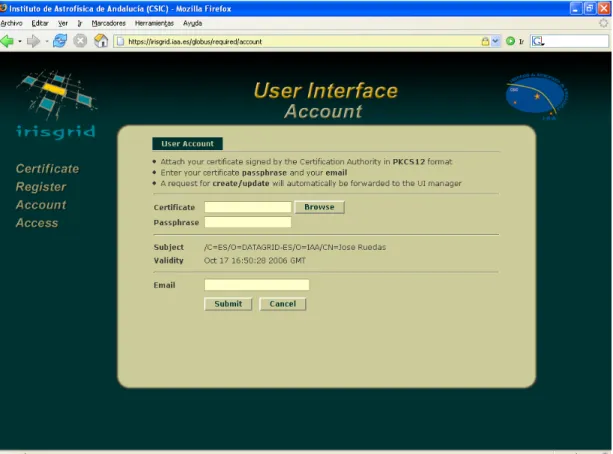Open the Account sidebar link
This screenshot has width=613, height=454.
pos(41,205)
